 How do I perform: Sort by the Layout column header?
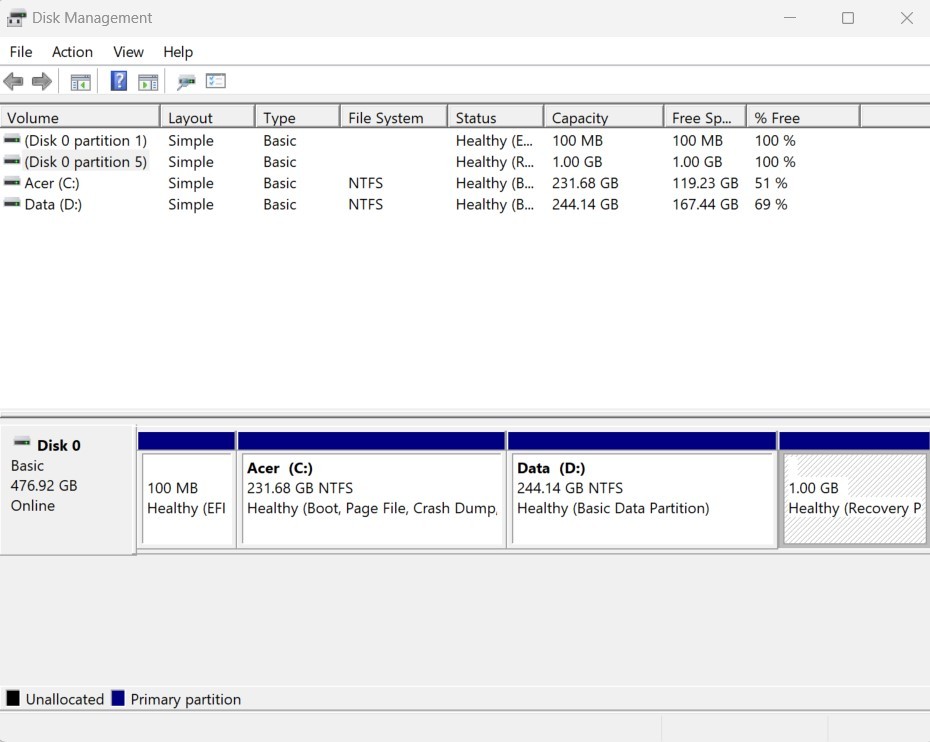[208, 117]
